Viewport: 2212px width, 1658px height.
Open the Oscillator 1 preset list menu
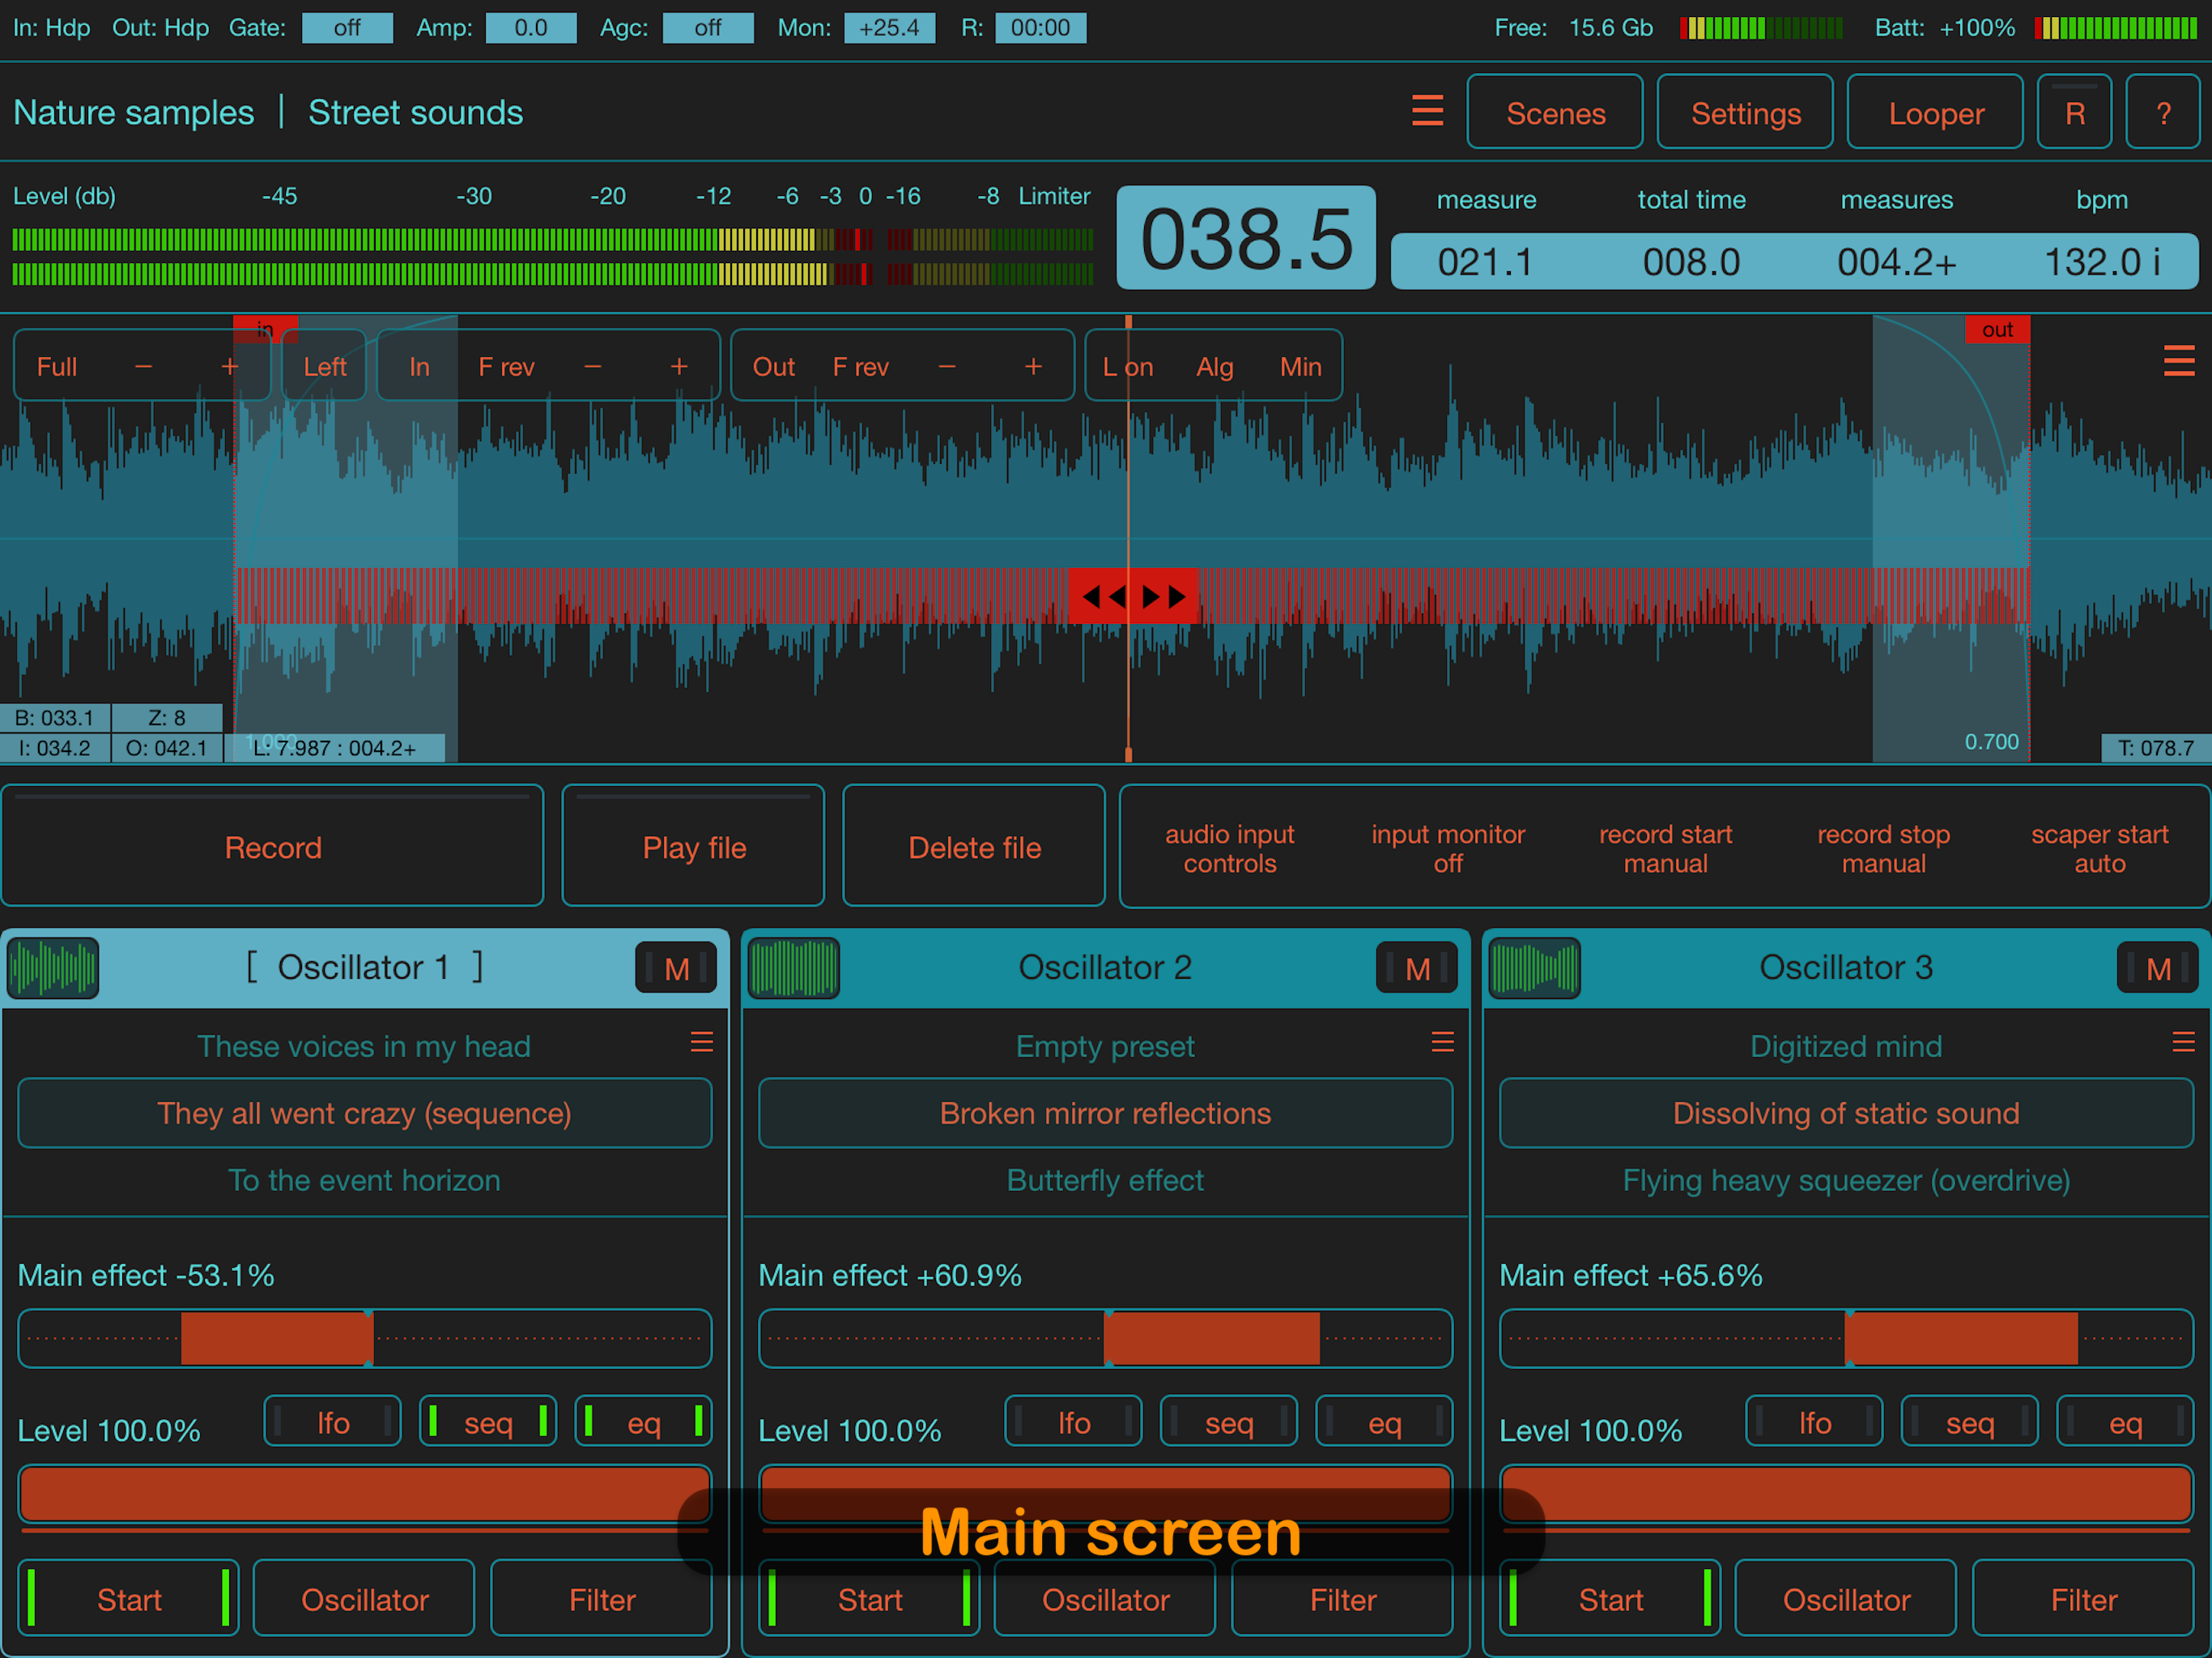tap(702, 1043)
